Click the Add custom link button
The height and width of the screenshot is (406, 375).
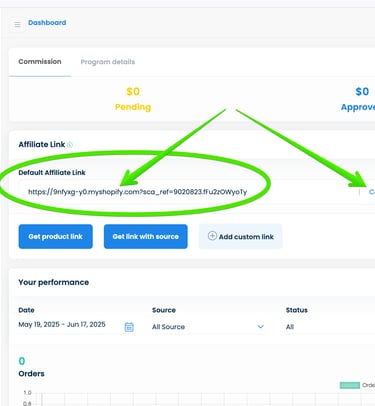[240, 236]
